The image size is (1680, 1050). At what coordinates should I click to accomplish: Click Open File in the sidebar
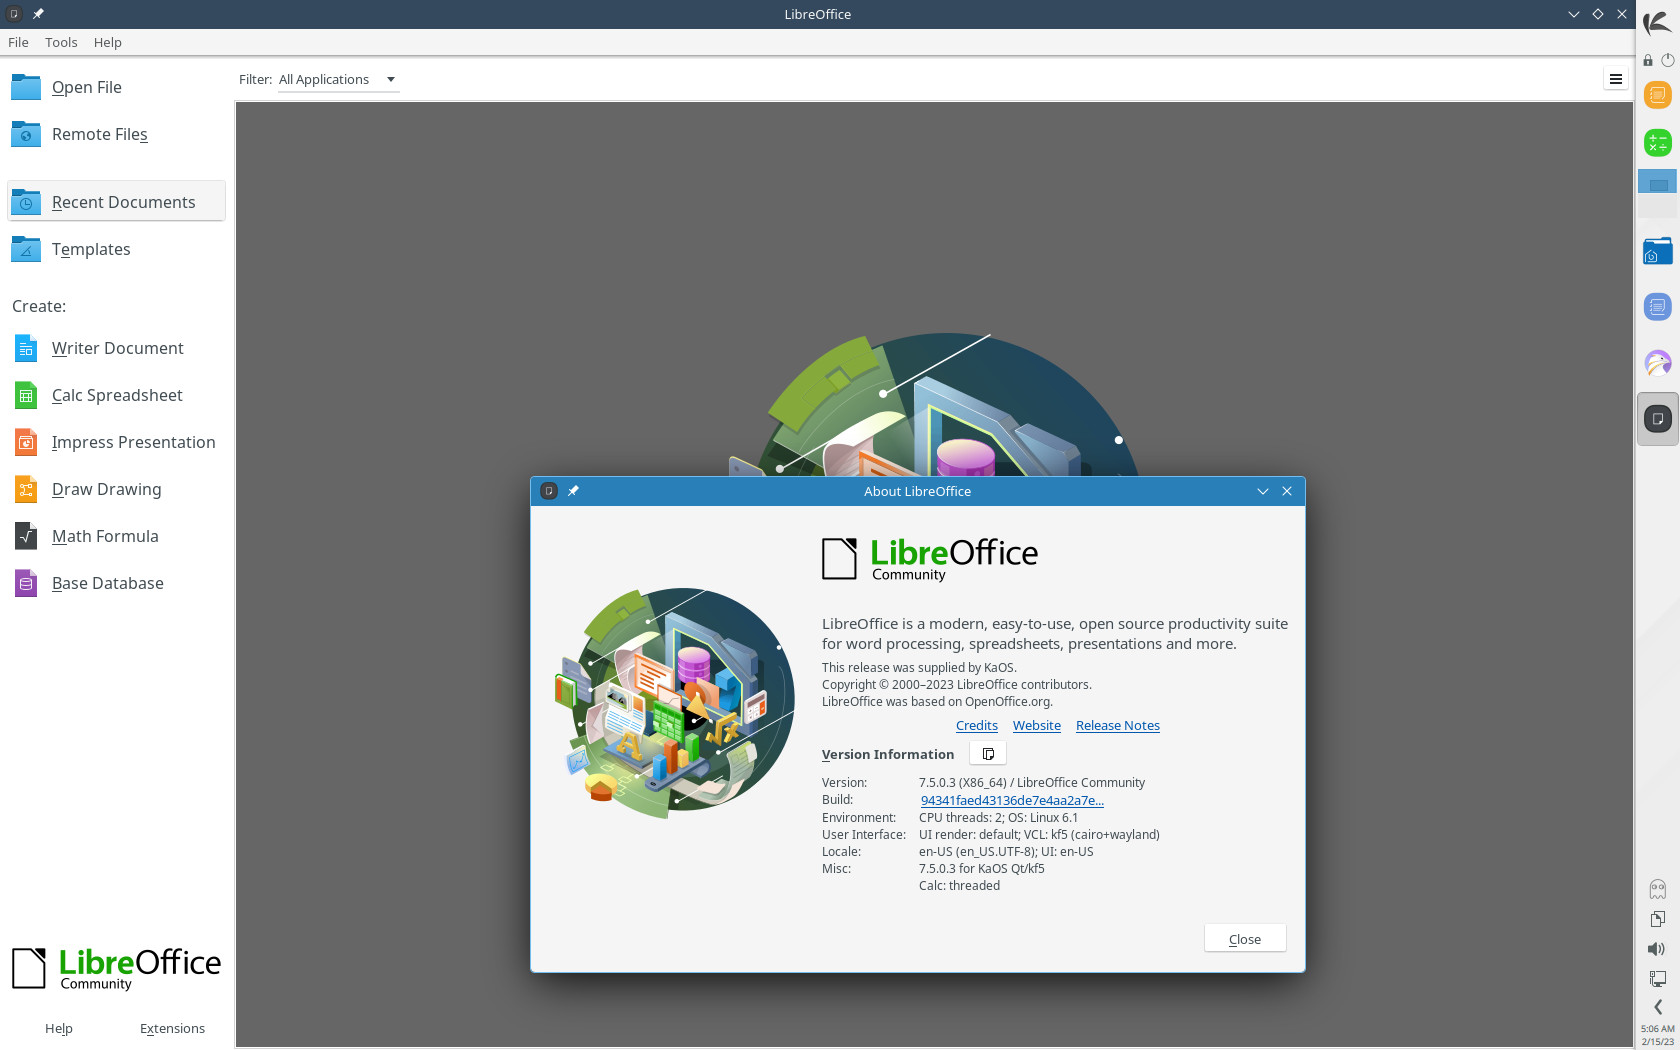(116, 87)
